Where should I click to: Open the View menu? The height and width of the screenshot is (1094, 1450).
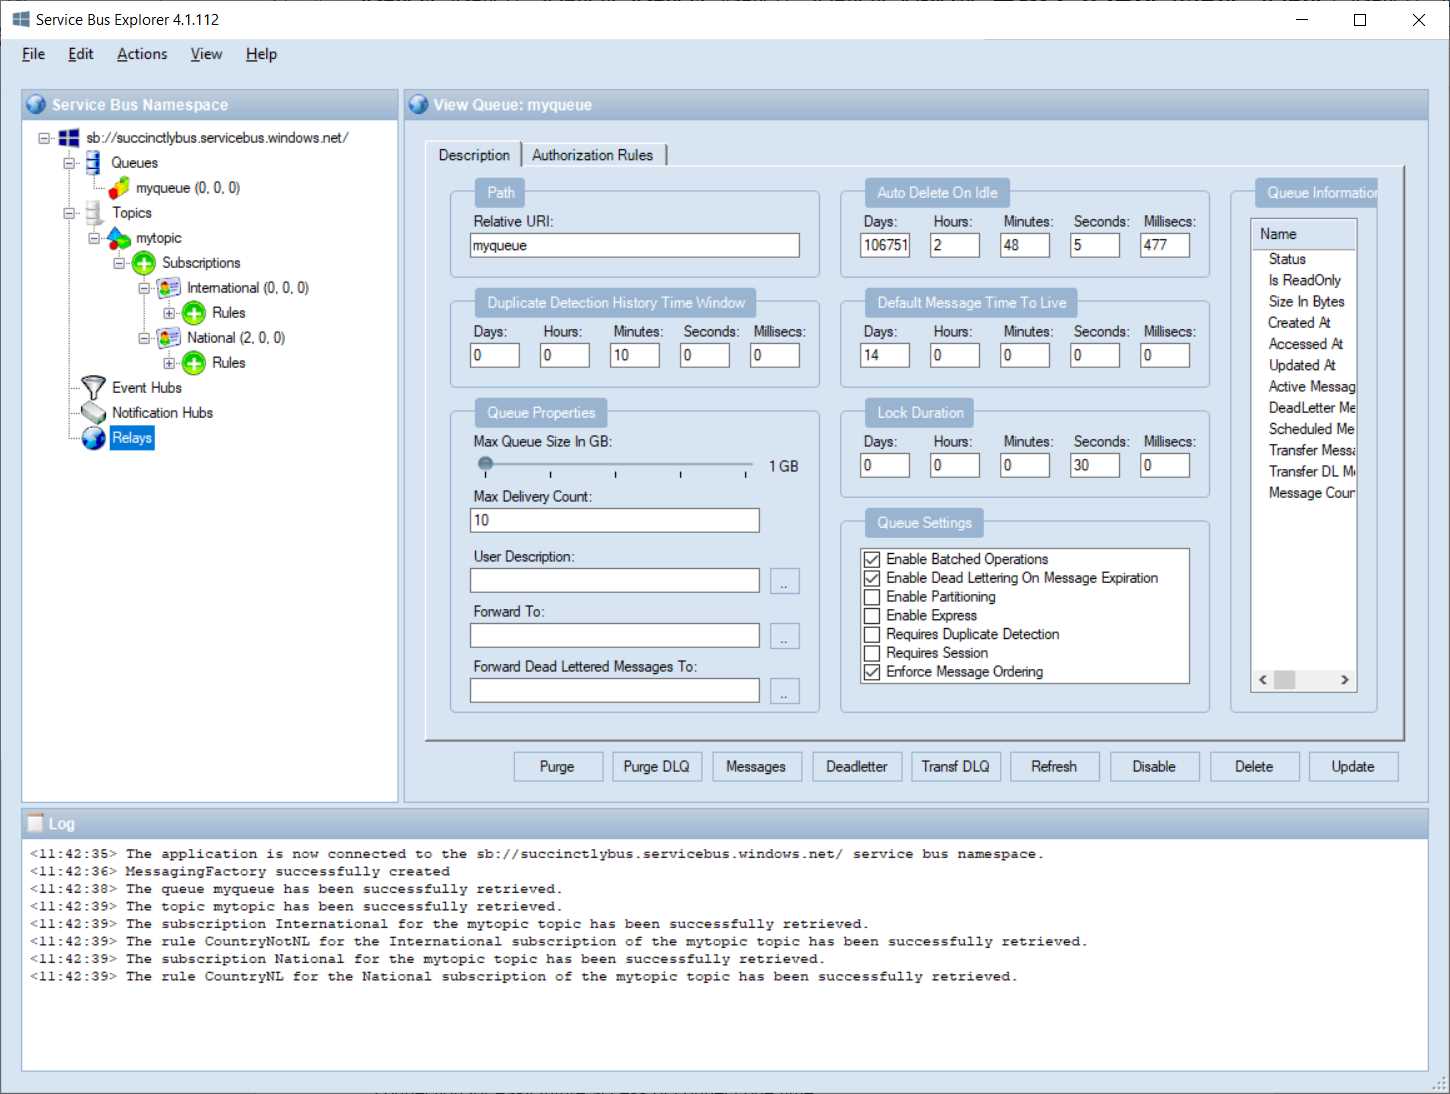click(x=206, y=54)
